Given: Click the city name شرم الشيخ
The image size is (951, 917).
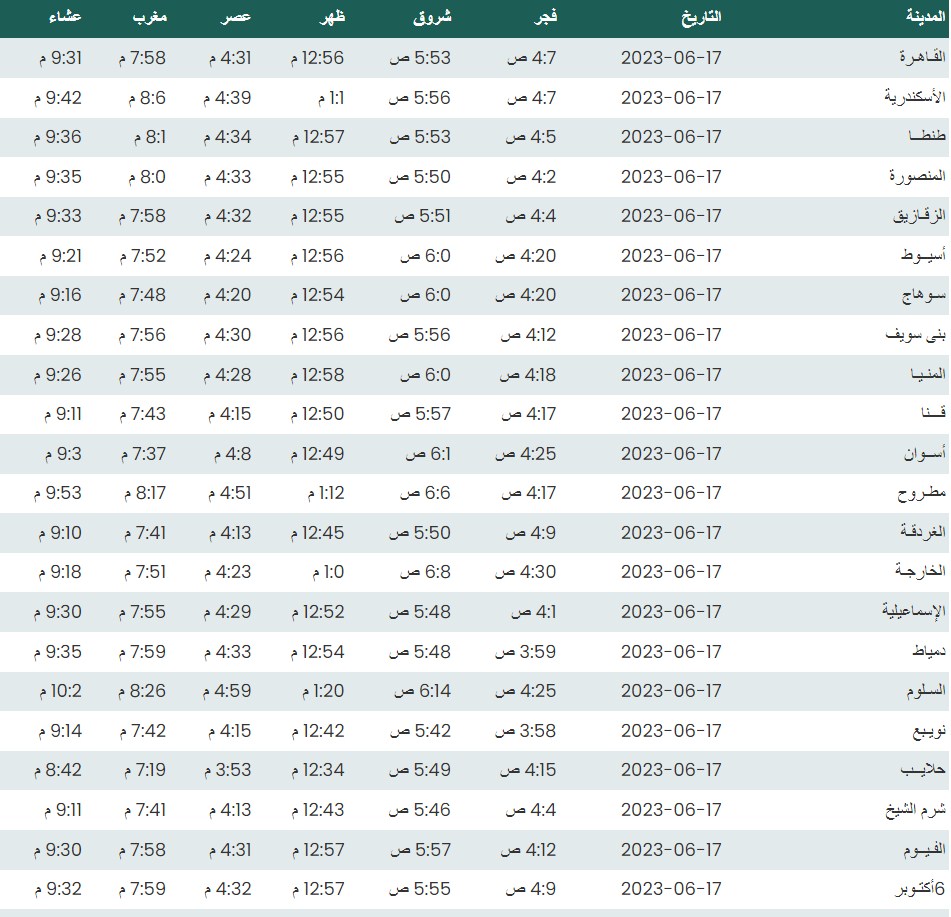Looking at the screenshot, I should (908, 810).
